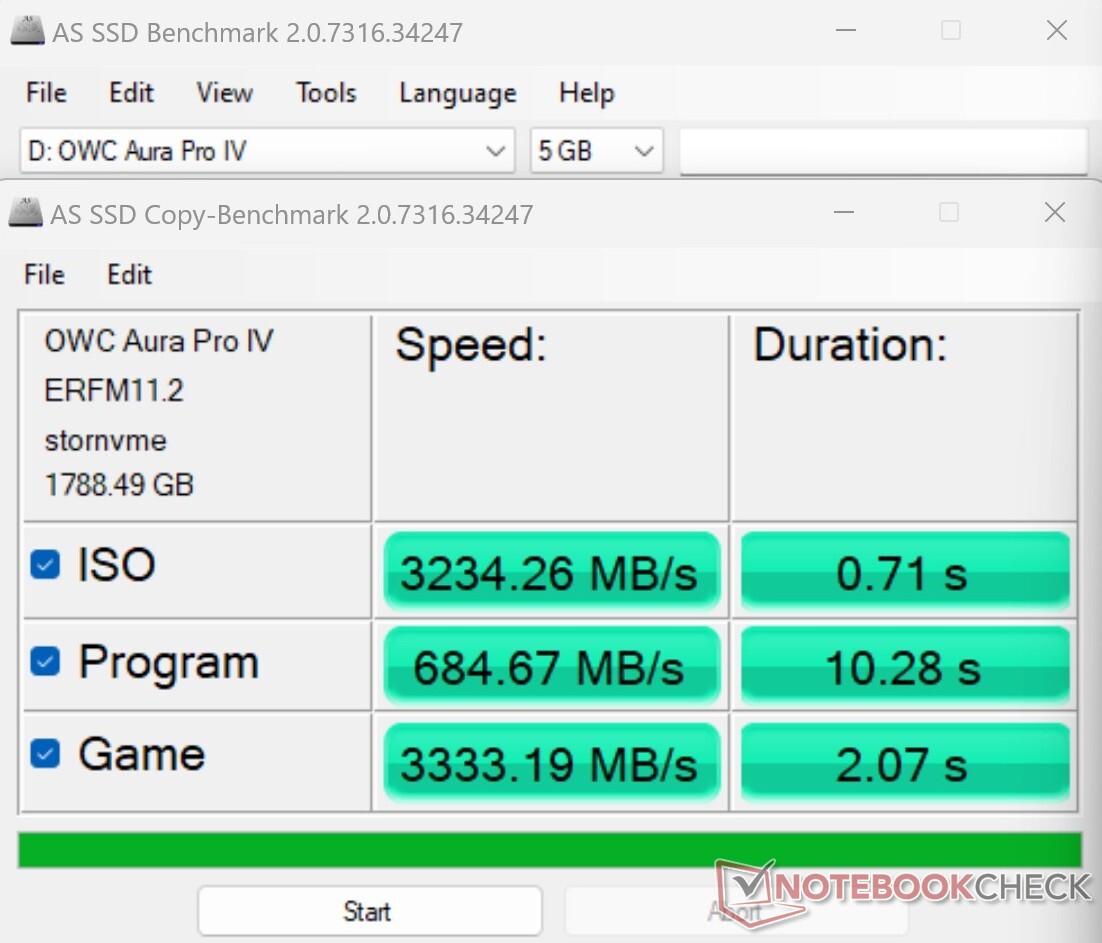Minimize the AS SSD Benchmark main window
Viewport: 1102px width, 943px height.
point(846,30)
